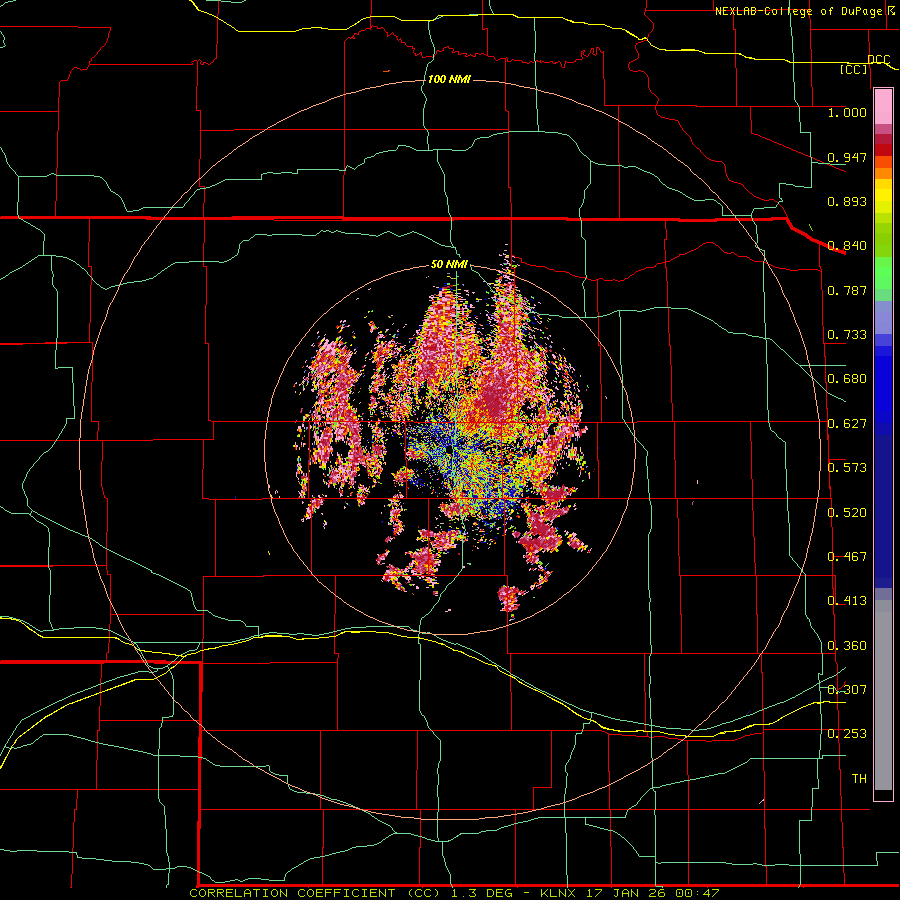Image resolution: width=900 pixels, height=900 pixels.
Task: Click the TH label on the scale
Action: [x=859, y=778]
